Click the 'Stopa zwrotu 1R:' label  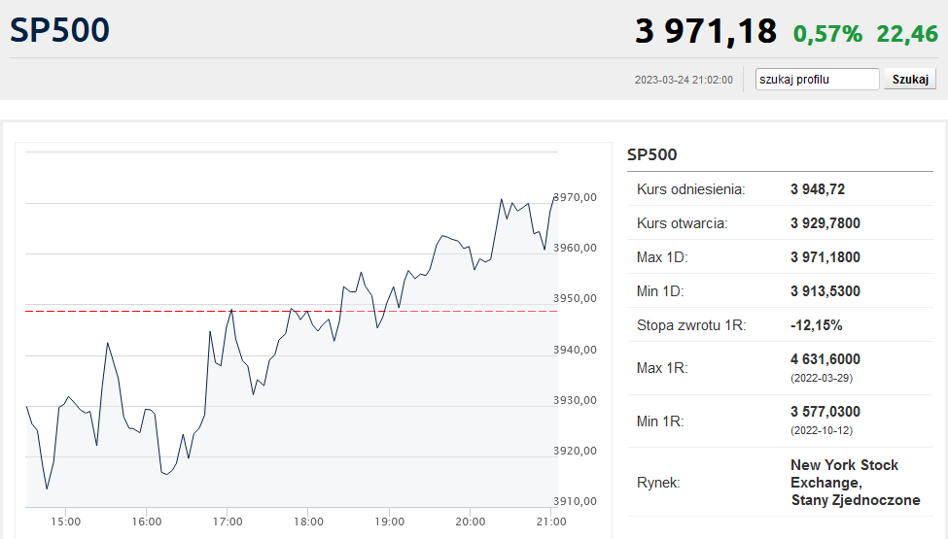(x=691, y=325)
